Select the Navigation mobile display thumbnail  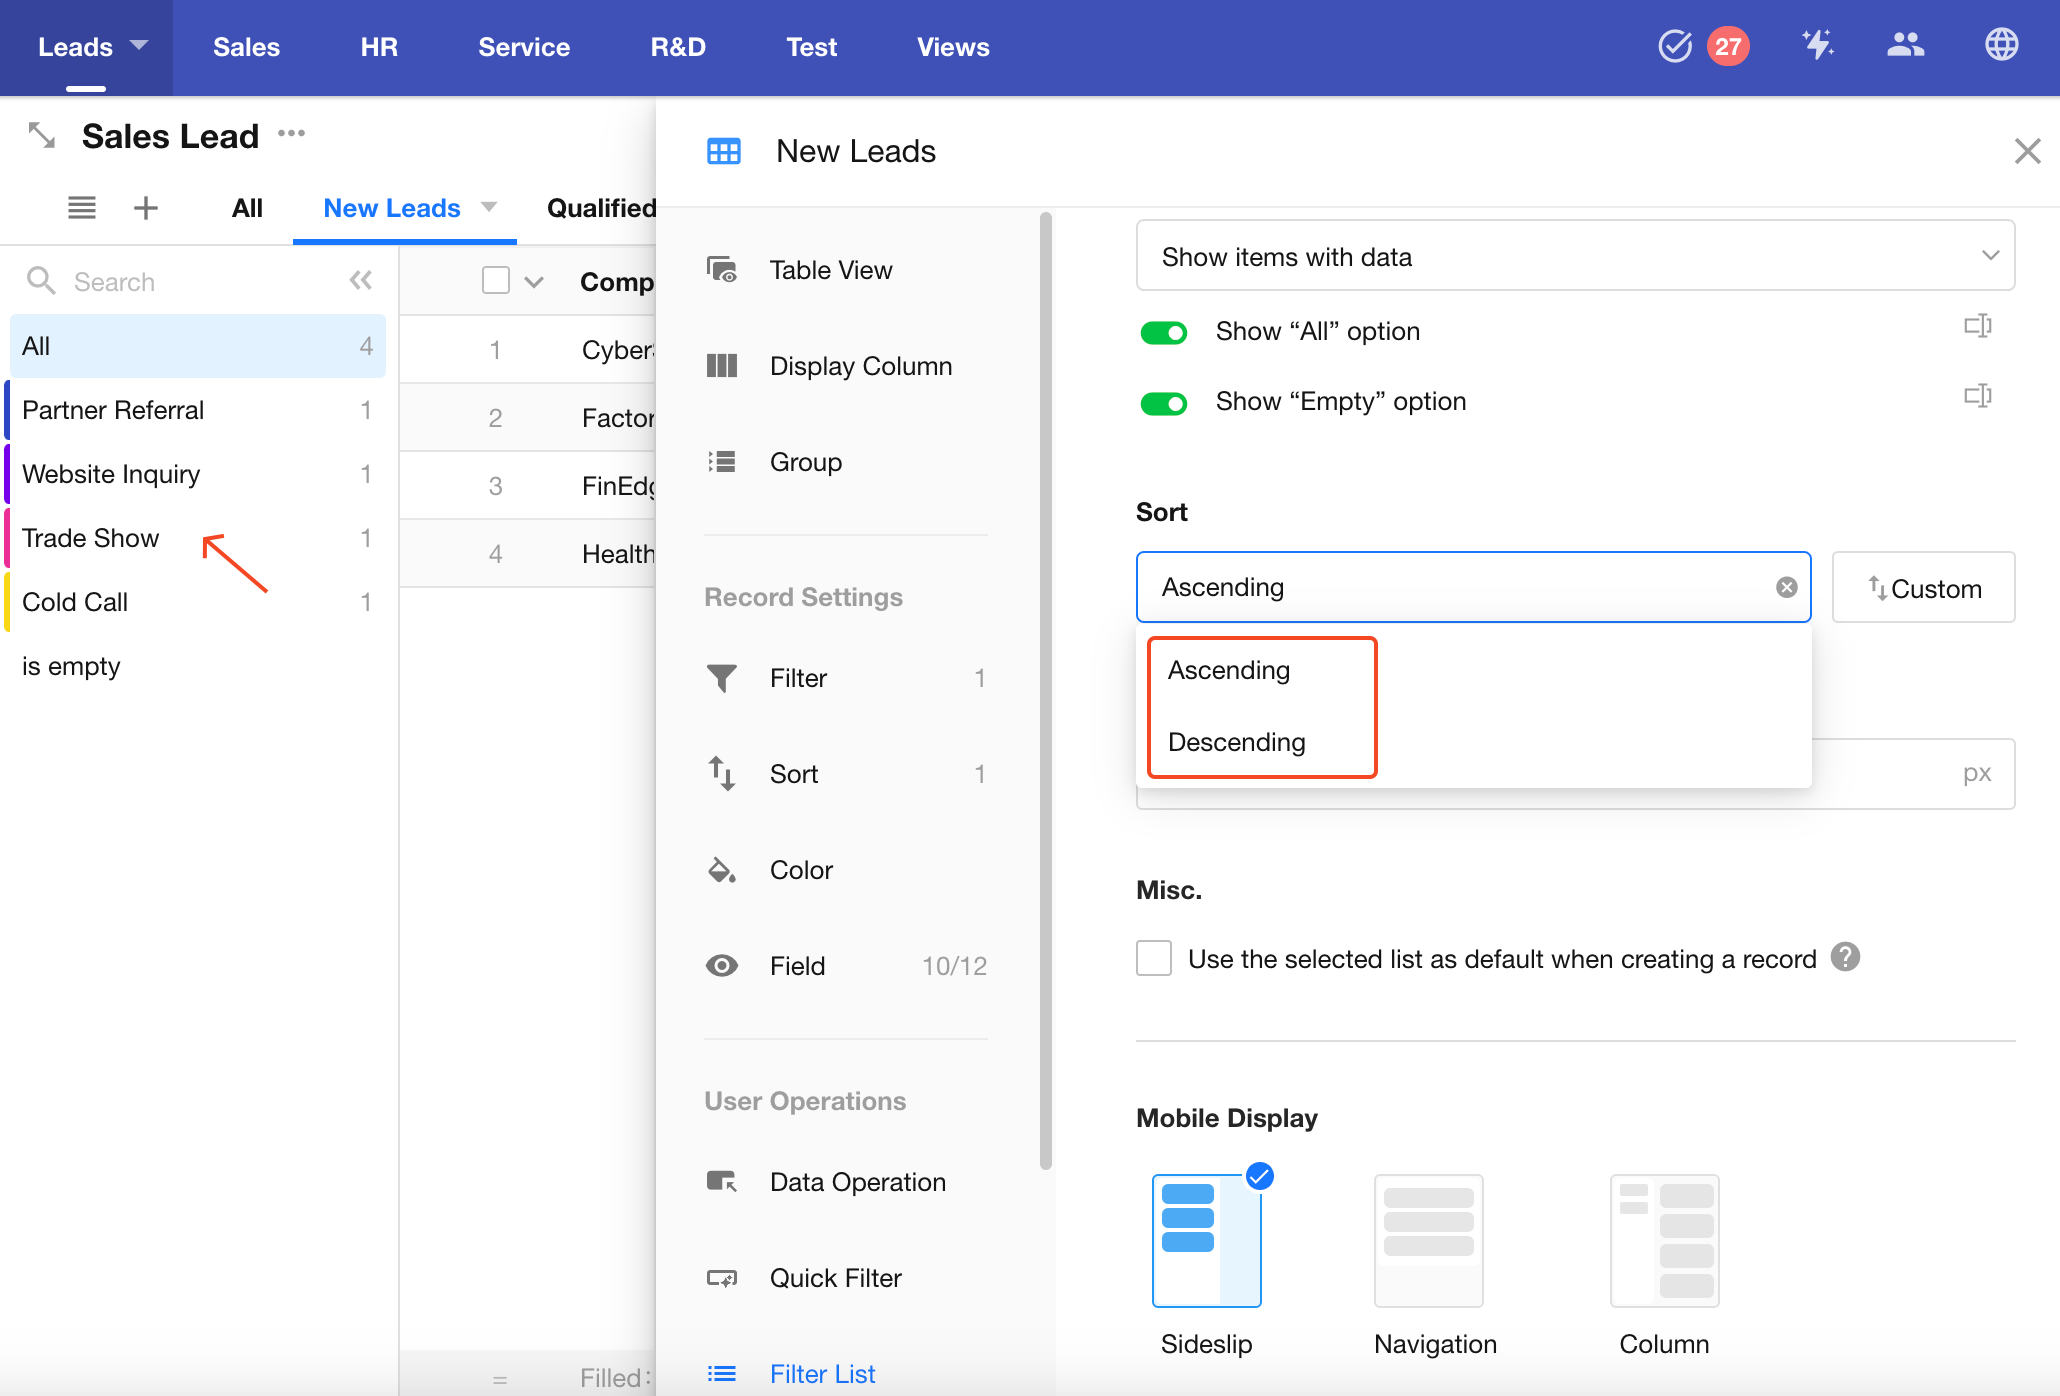click(1428, 1241)
